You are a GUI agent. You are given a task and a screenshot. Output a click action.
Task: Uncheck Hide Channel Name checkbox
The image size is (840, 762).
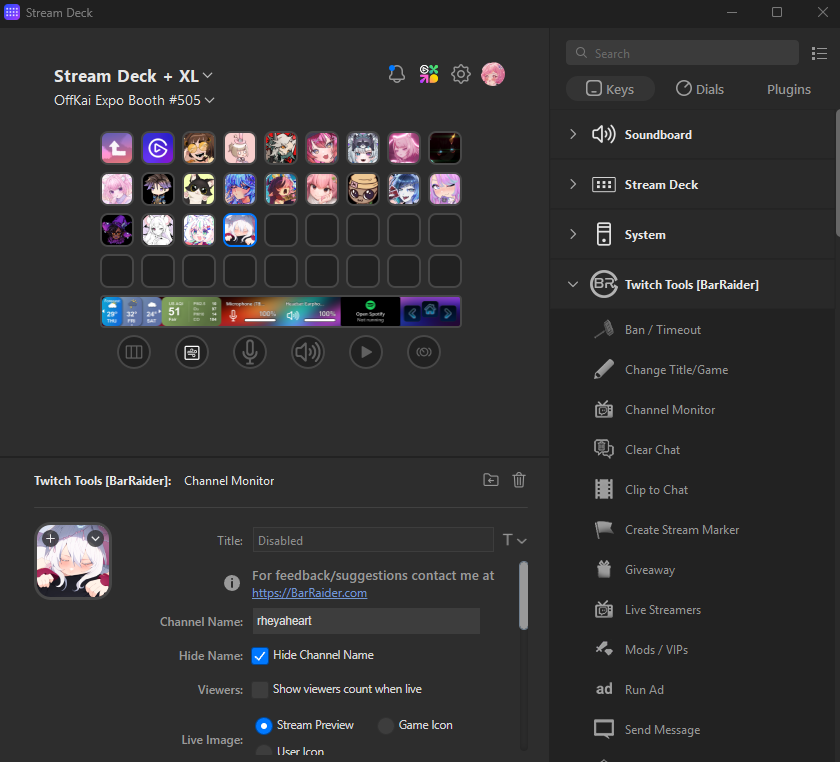coord(260,656)
